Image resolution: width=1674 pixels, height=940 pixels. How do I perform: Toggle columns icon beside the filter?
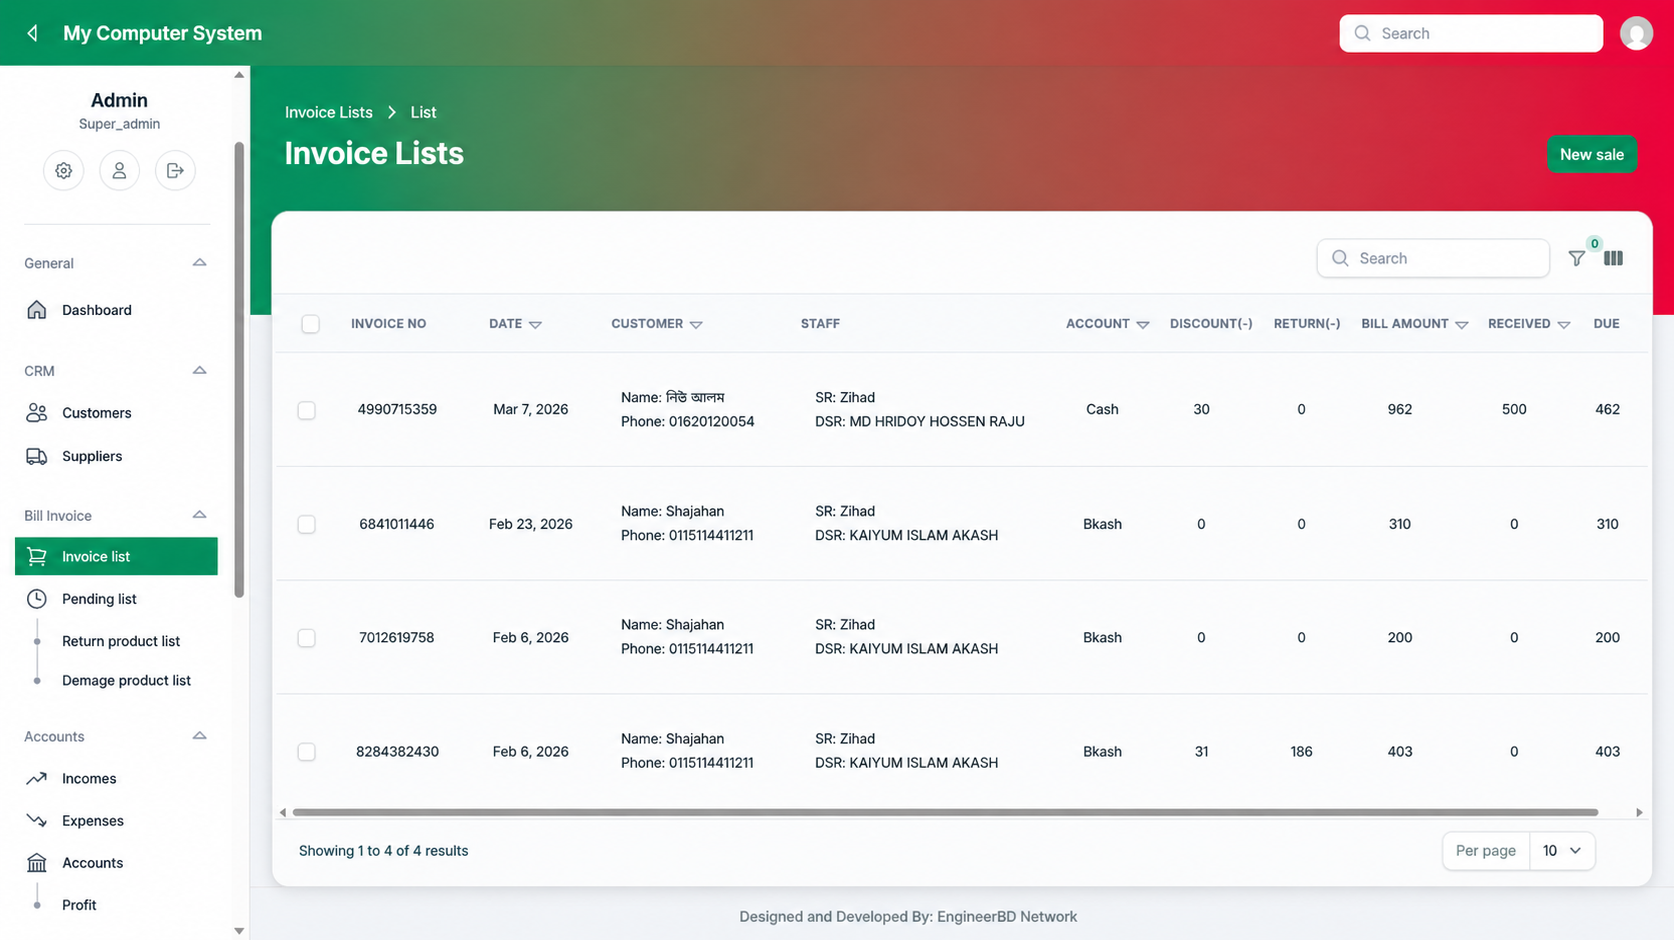click(x=1613, y=258)
